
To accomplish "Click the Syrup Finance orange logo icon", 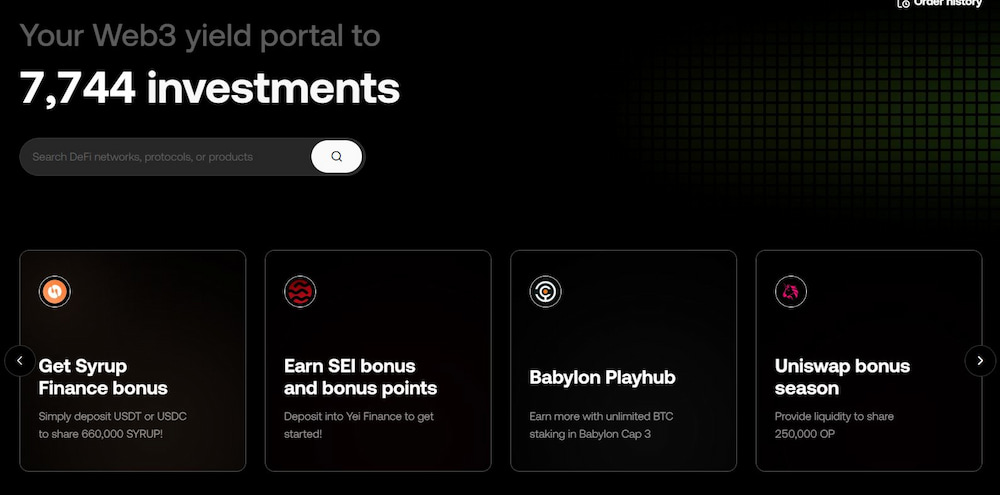I will click(x=55, y=292).
